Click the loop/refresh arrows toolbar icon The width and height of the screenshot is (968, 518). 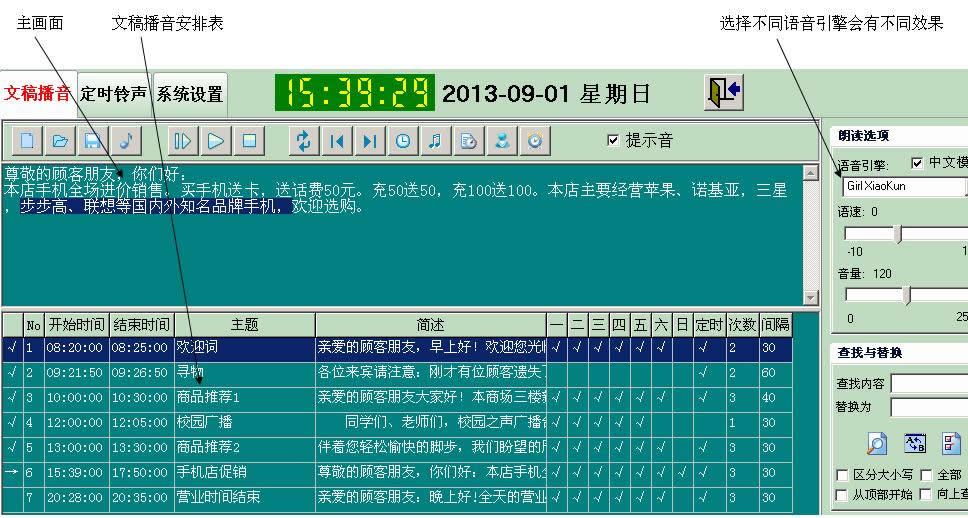tap(305, 141)
